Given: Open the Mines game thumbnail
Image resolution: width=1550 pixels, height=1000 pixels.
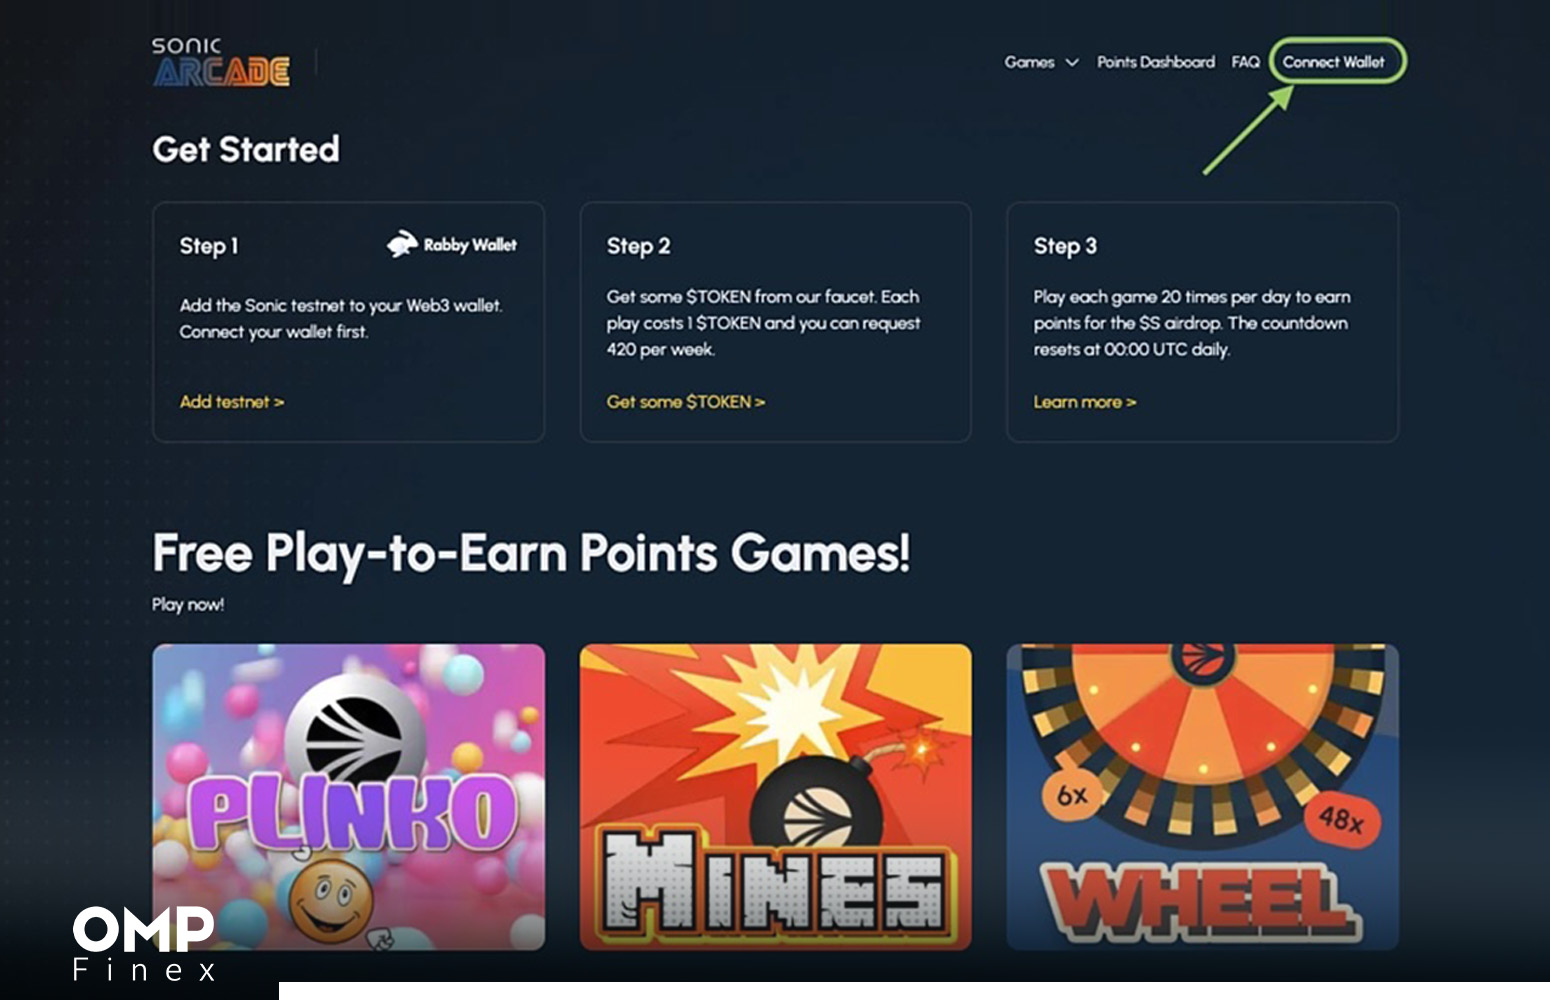Looking at the screenshot, I should point(776,797).
